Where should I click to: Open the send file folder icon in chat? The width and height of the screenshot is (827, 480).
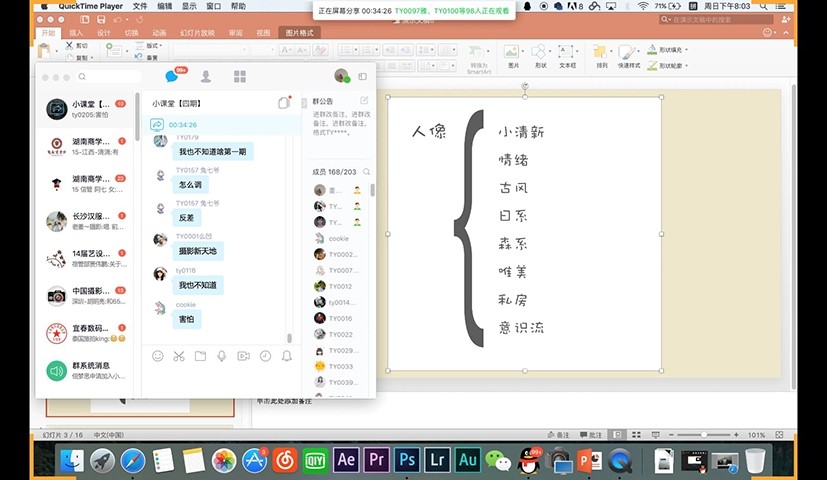click(x=200, y=356)
